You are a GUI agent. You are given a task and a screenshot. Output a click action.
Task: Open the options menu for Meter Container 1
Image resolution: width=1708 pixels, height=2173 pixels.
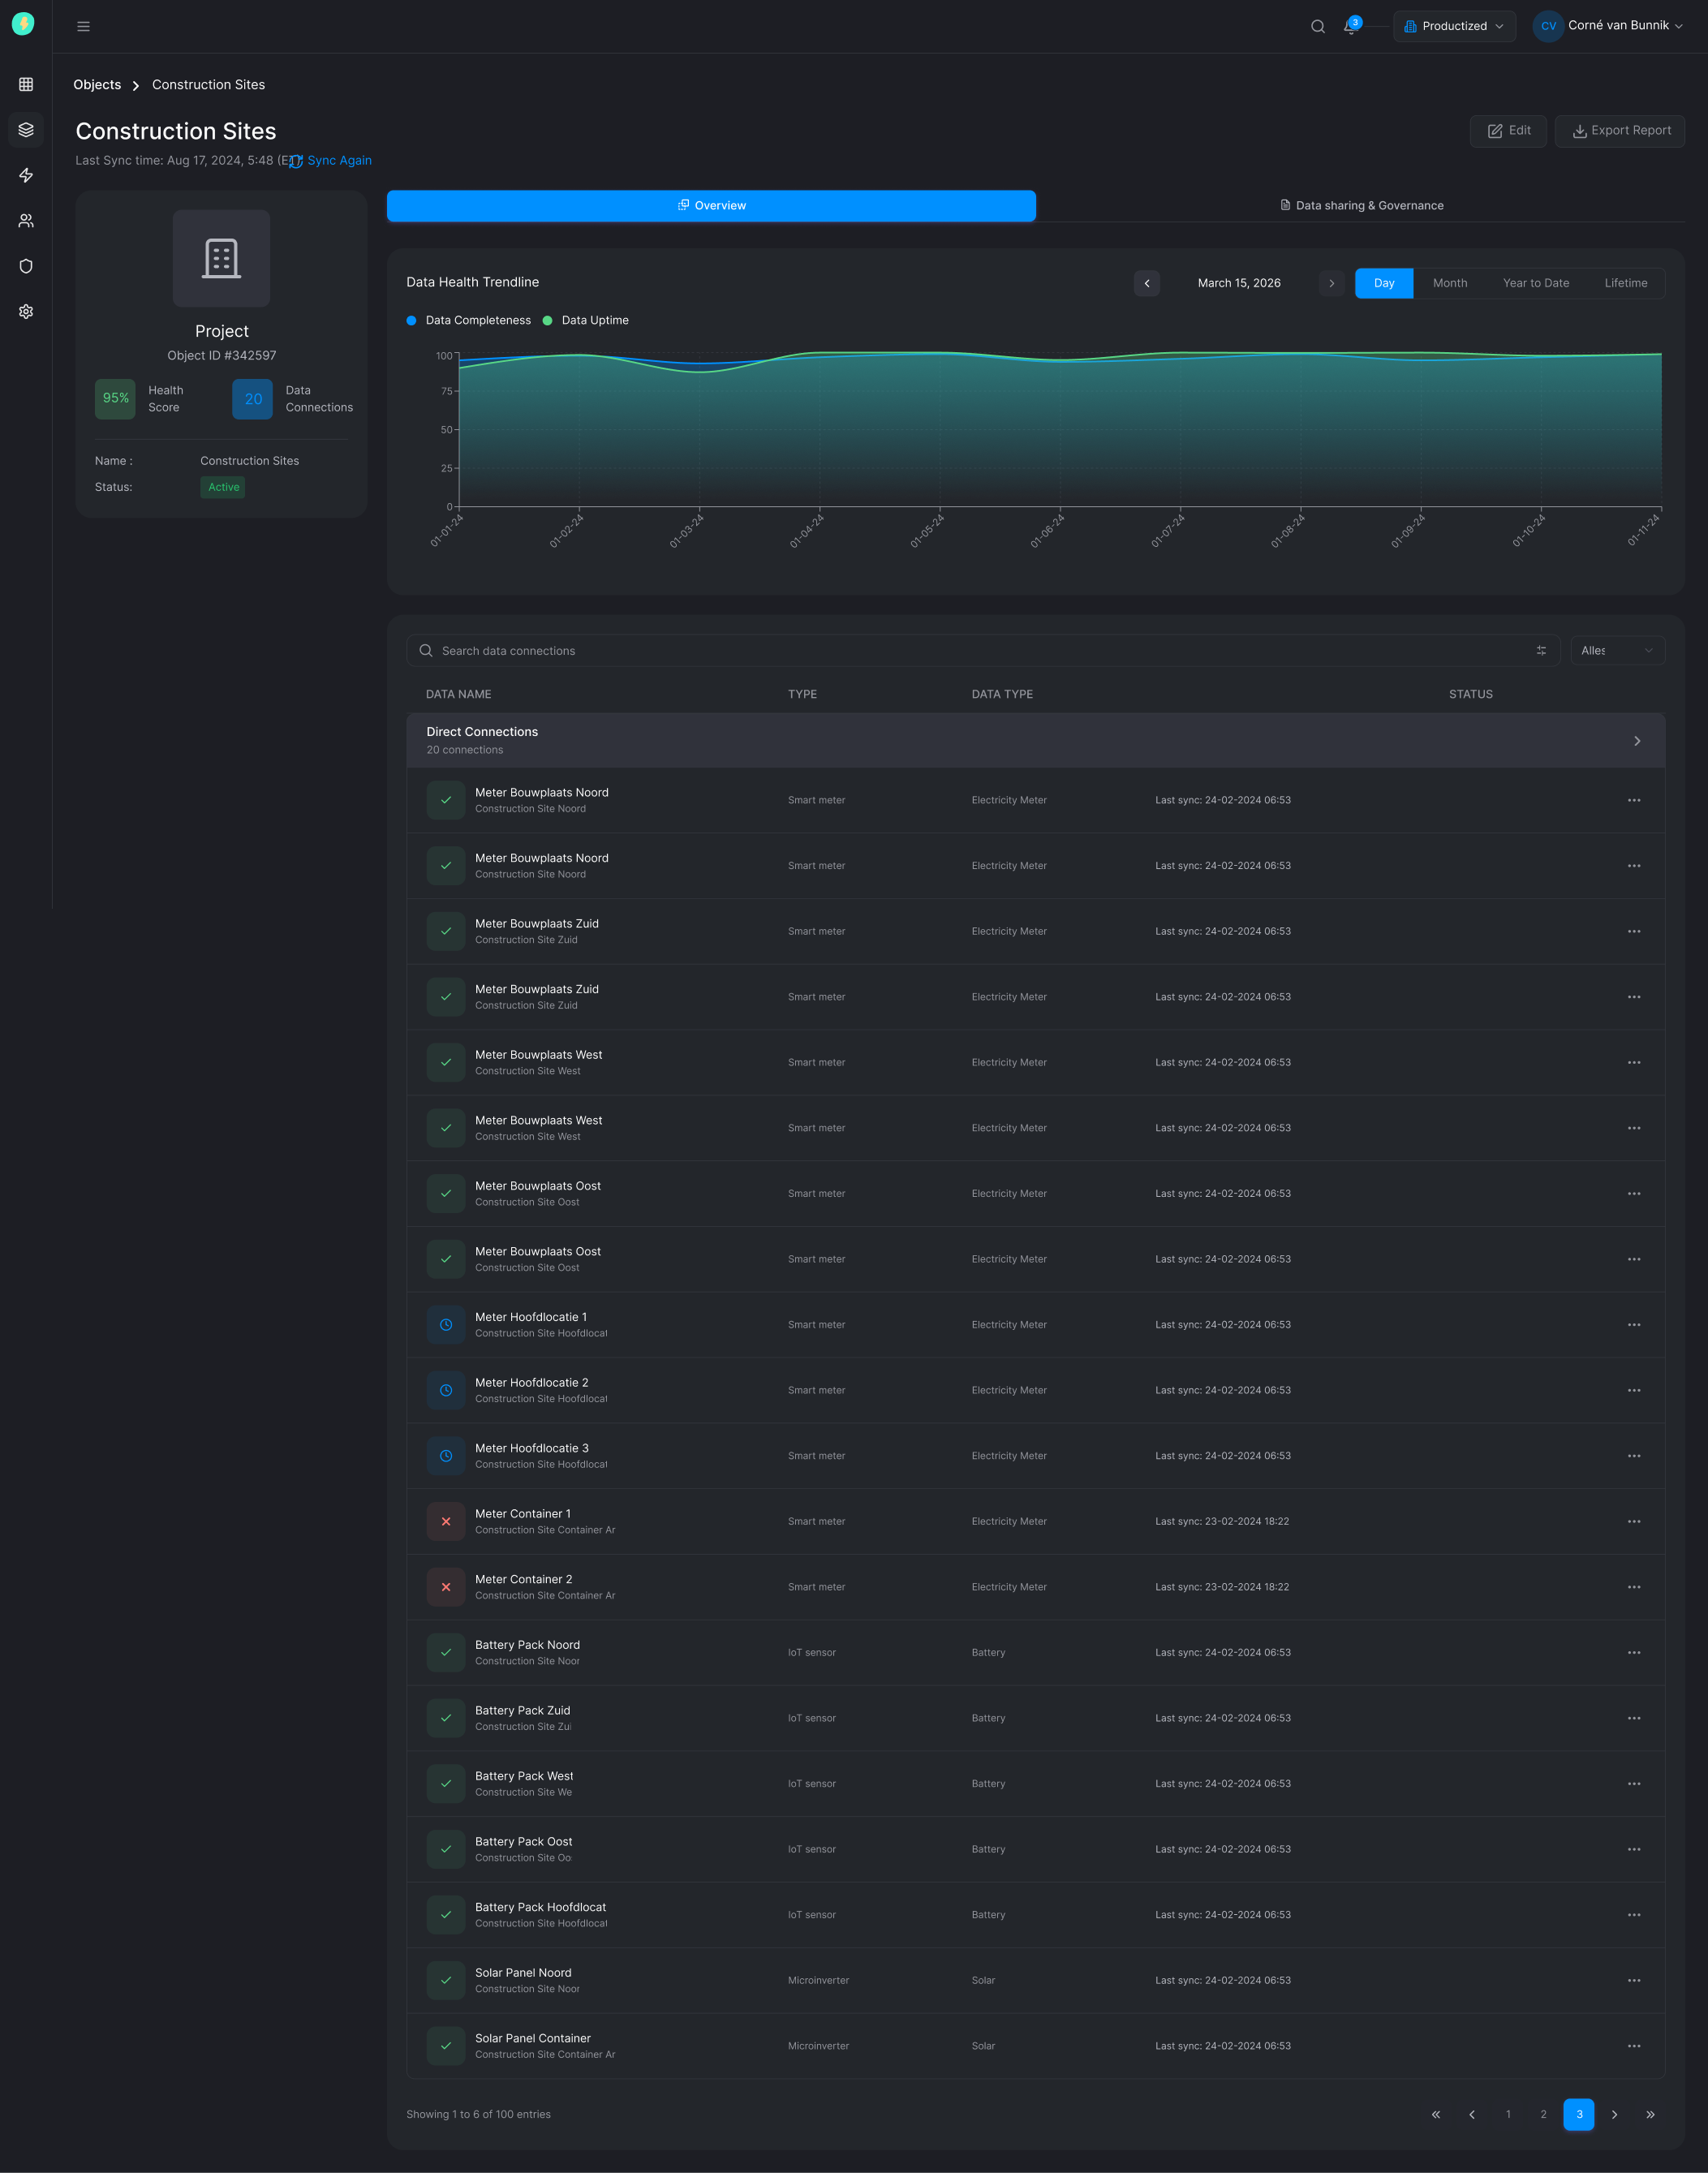[1635, 1521]
